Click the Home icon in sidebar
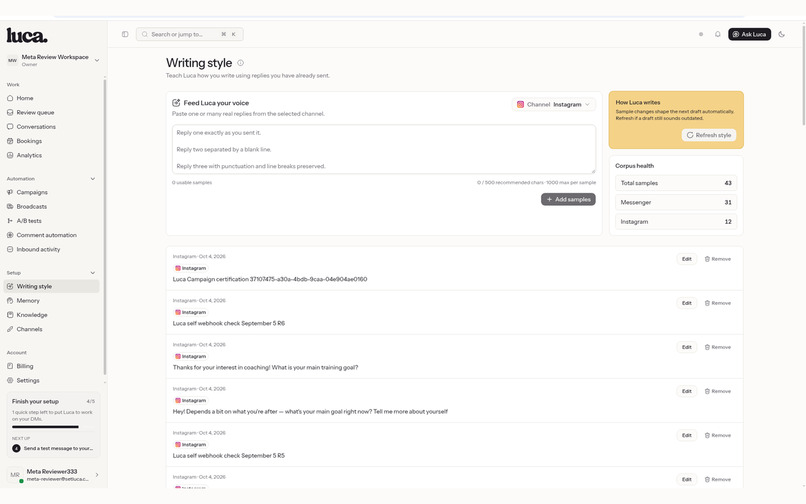 click(x=10, y=98)
